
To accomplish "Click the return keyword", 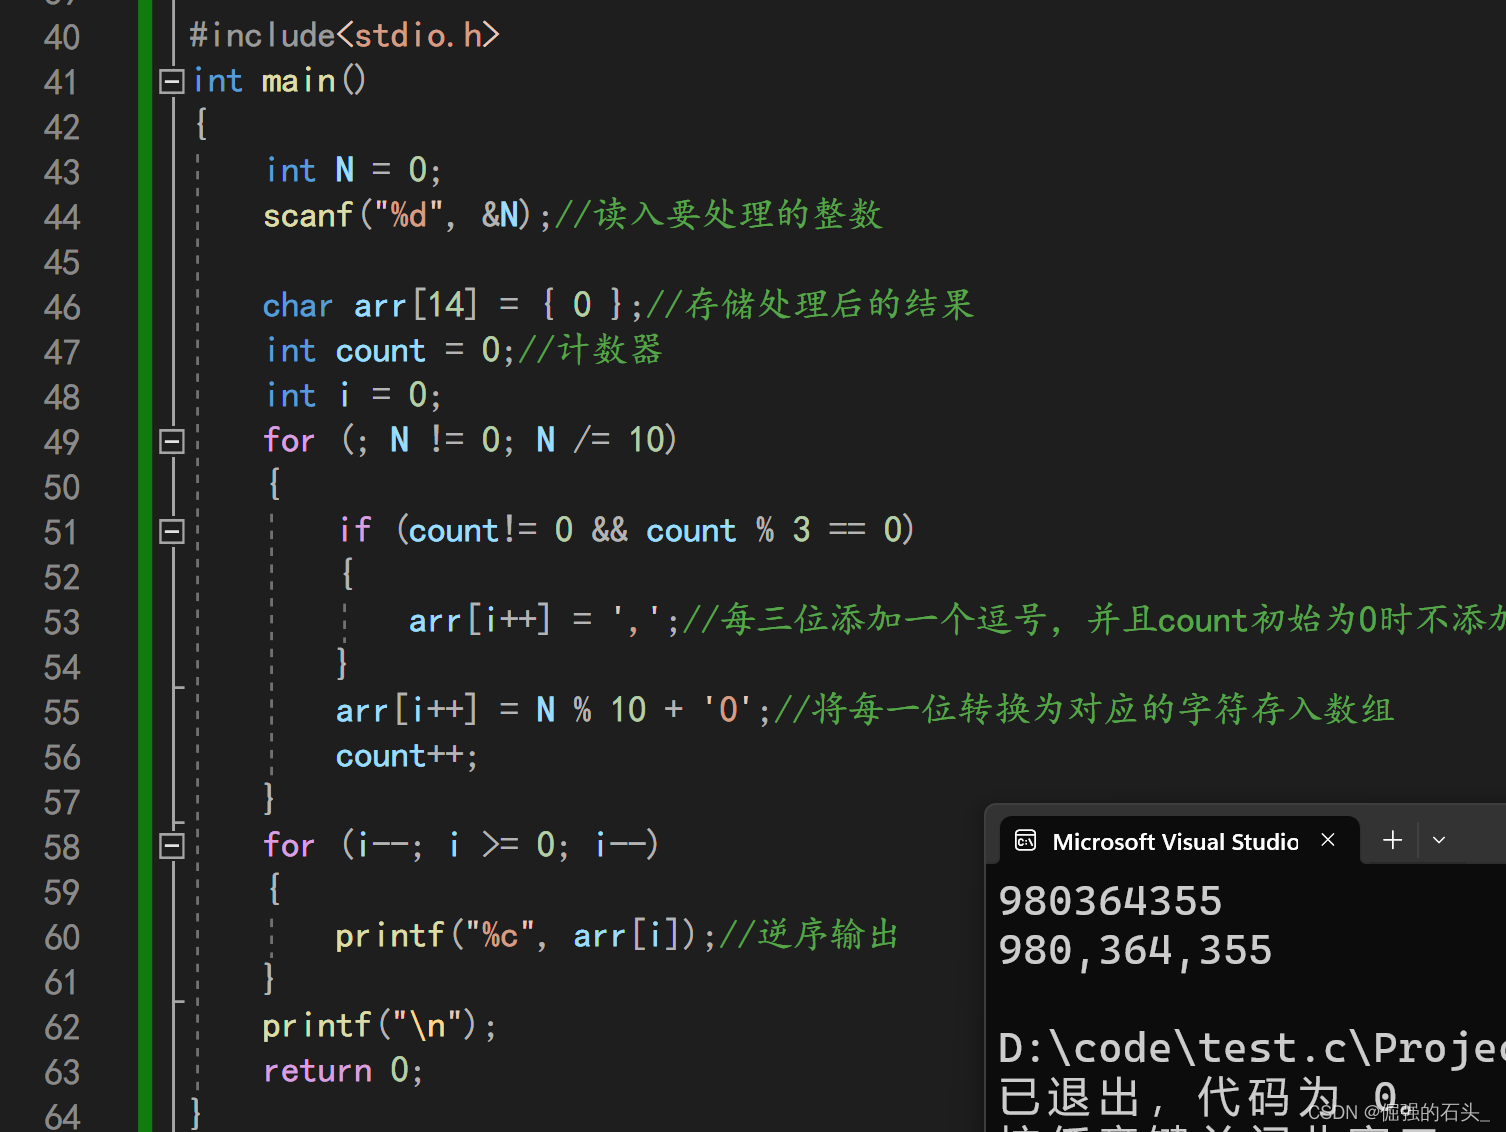I will (x=317, y=1071).
